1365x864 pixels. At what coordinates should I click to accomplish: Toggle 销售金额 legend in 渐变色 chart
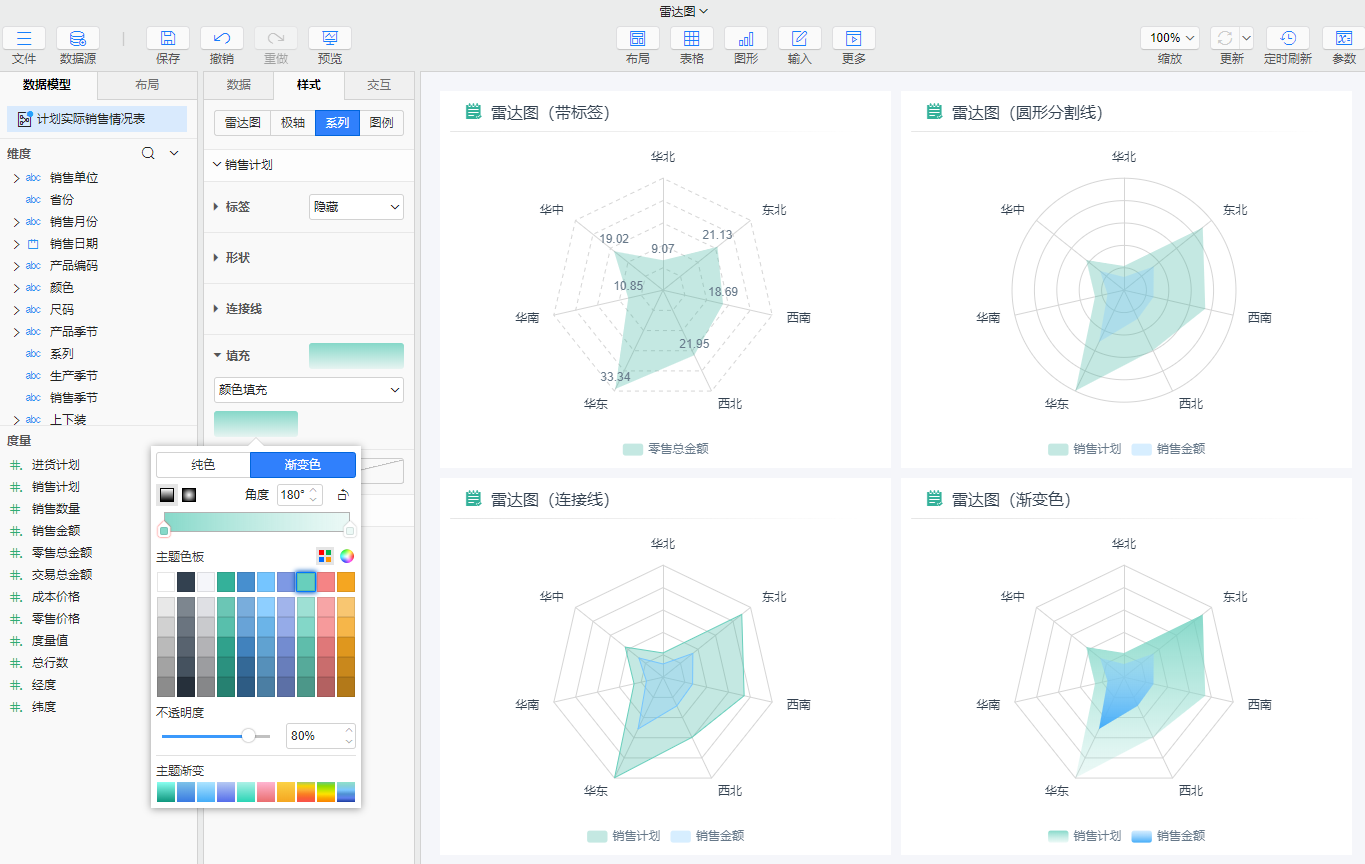[1168, 835]
